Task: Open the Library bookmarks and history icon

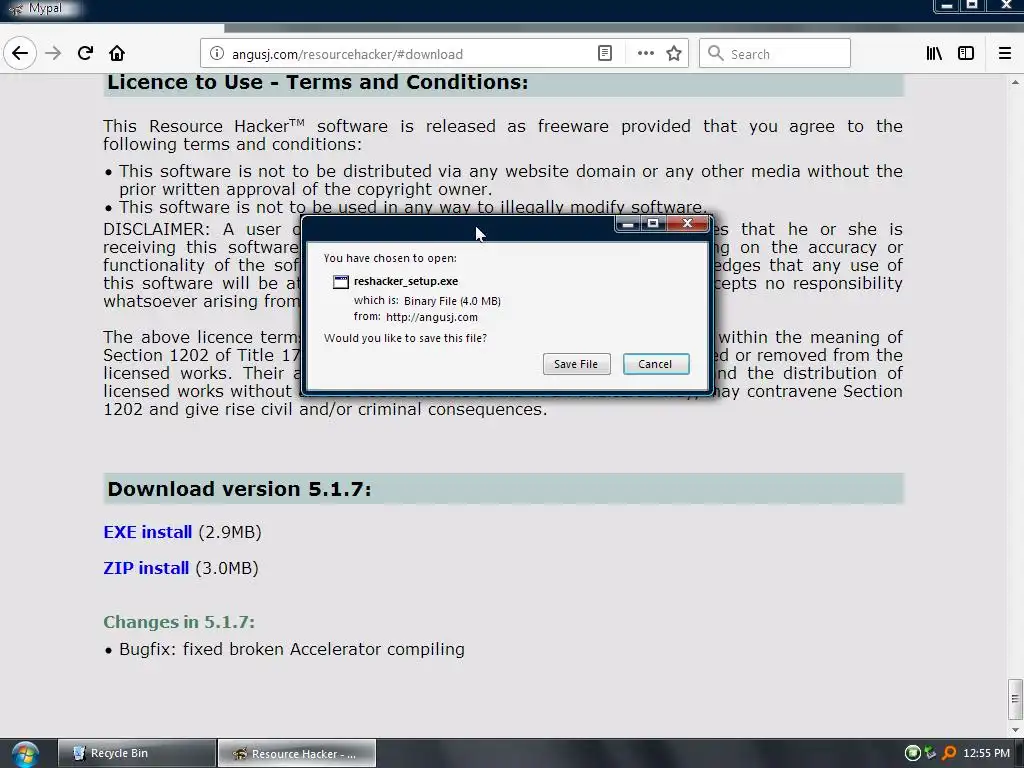Action: 934,54
